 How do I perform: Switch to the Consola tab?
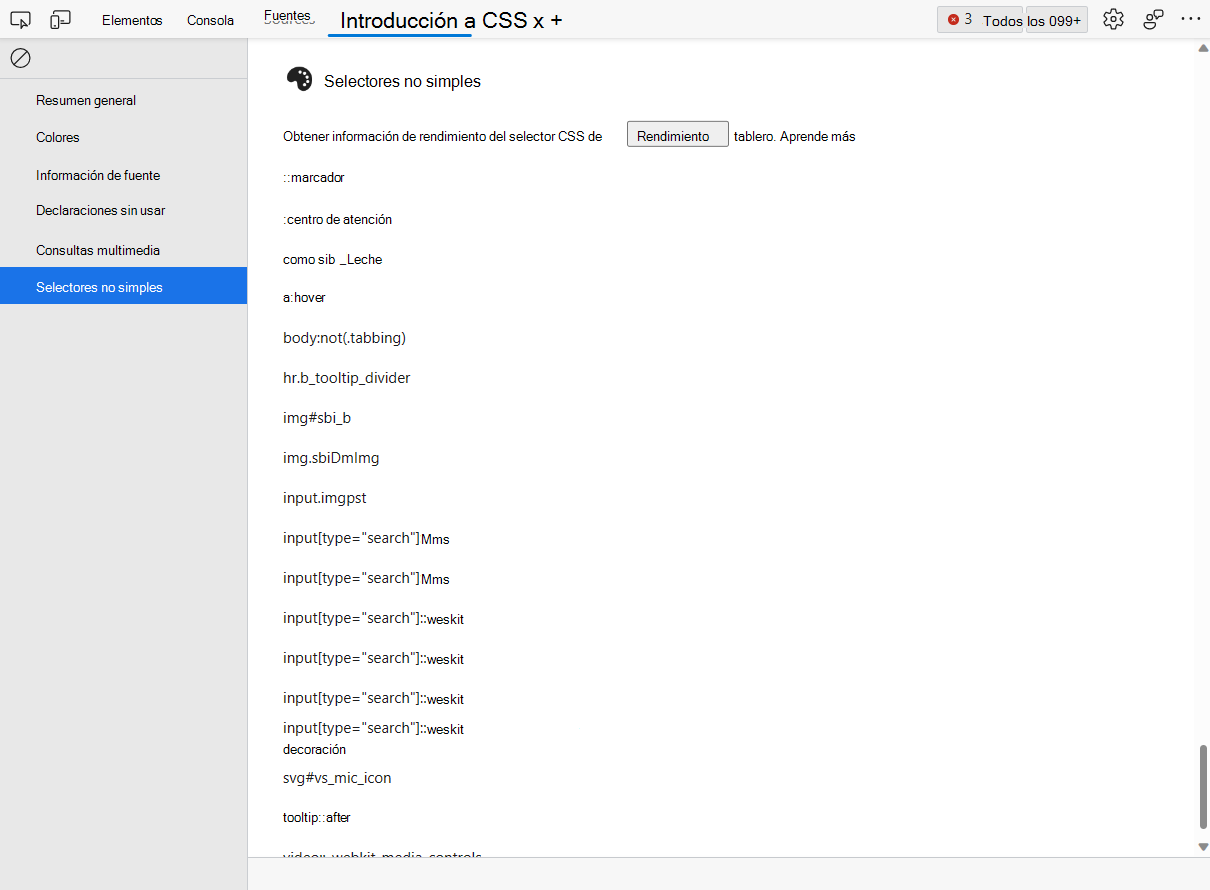click(210, 19)
